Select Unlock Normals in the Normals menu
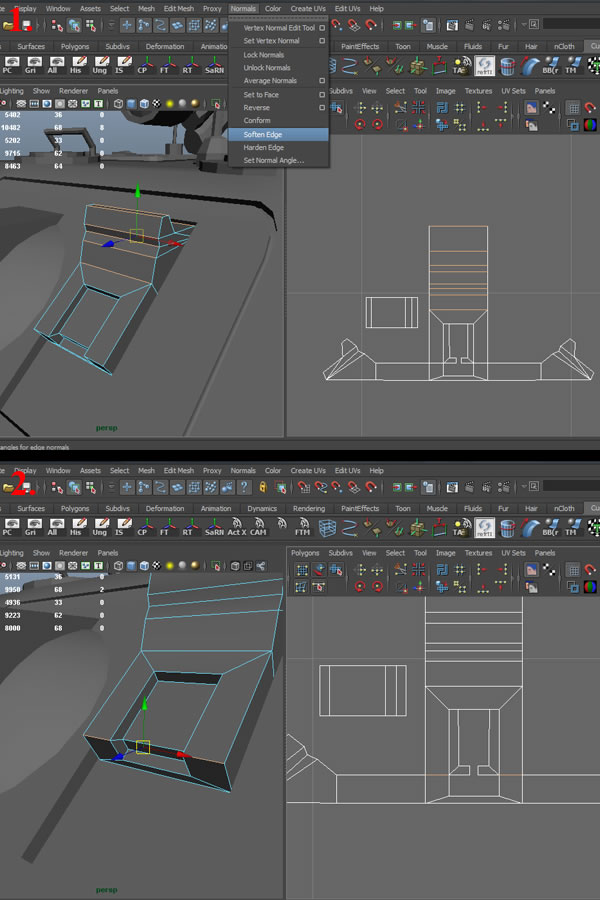The width and height of the screenshot is (600, 900). click(278, 68)
